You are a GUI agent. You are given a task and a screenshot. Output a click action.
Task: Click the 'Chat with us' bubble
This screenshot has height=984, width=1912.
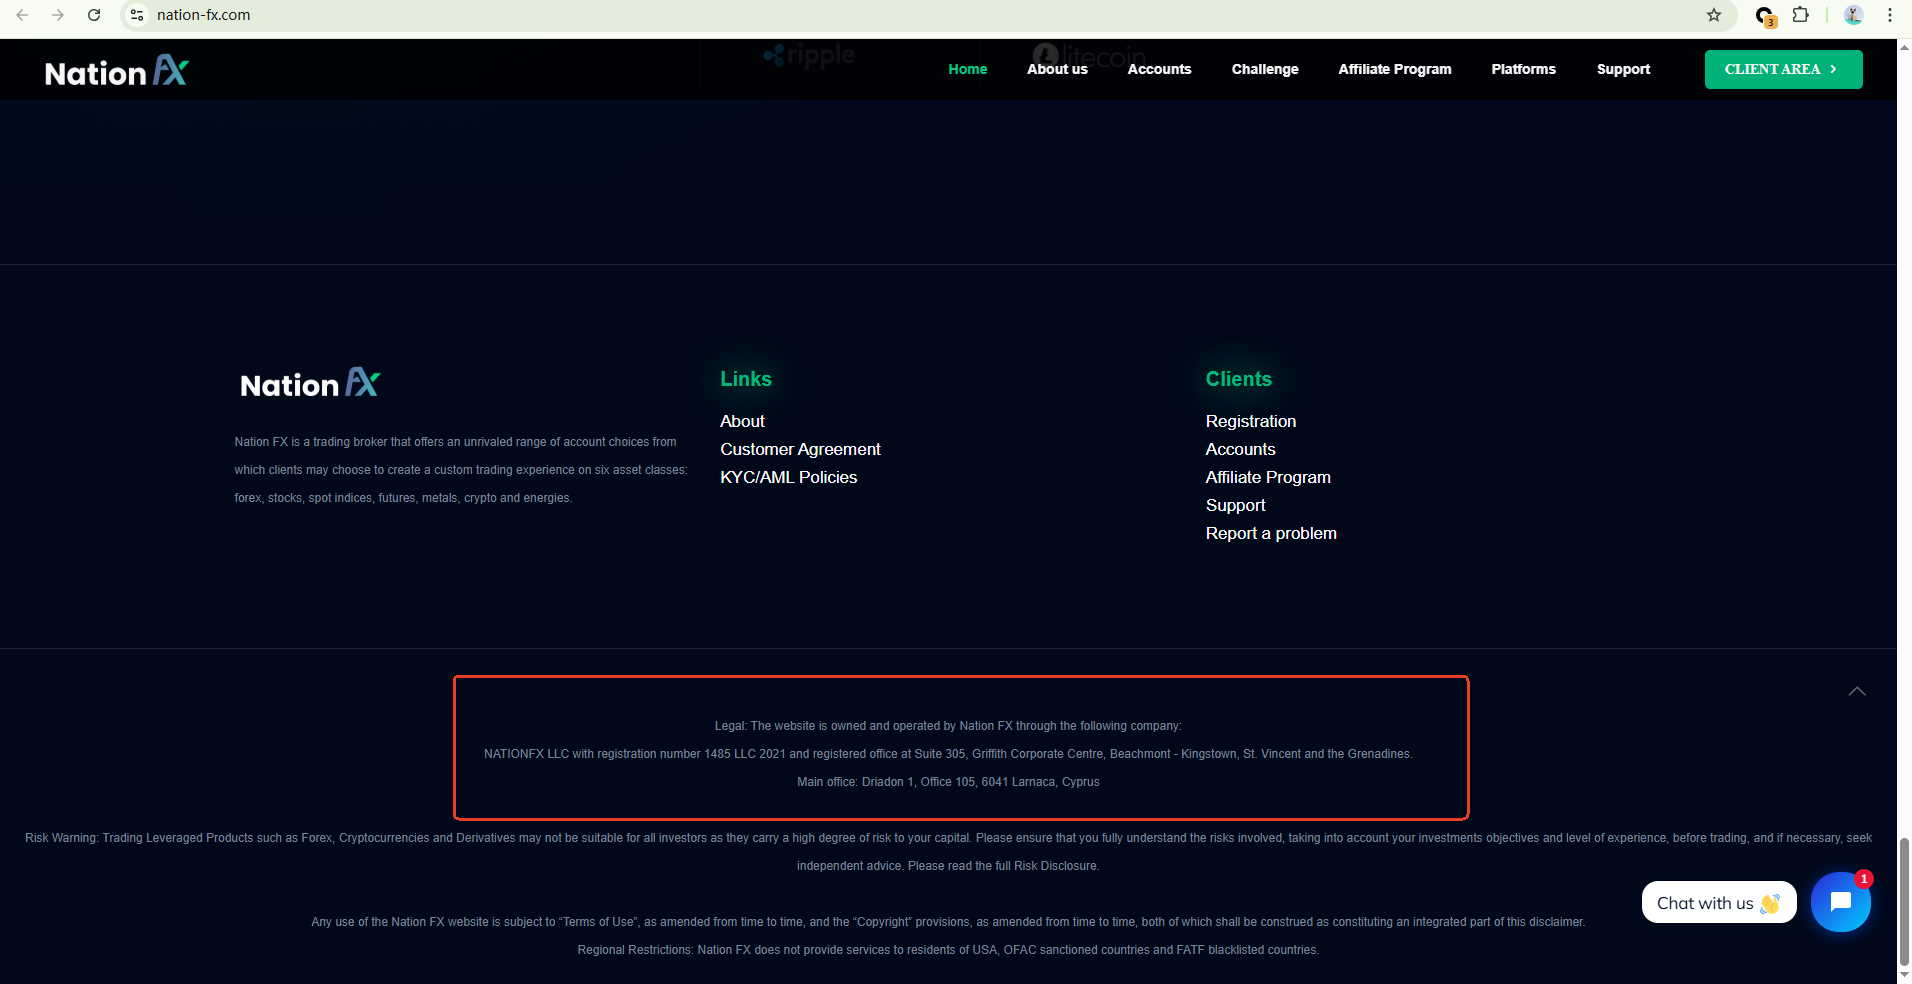(1718, 902)
